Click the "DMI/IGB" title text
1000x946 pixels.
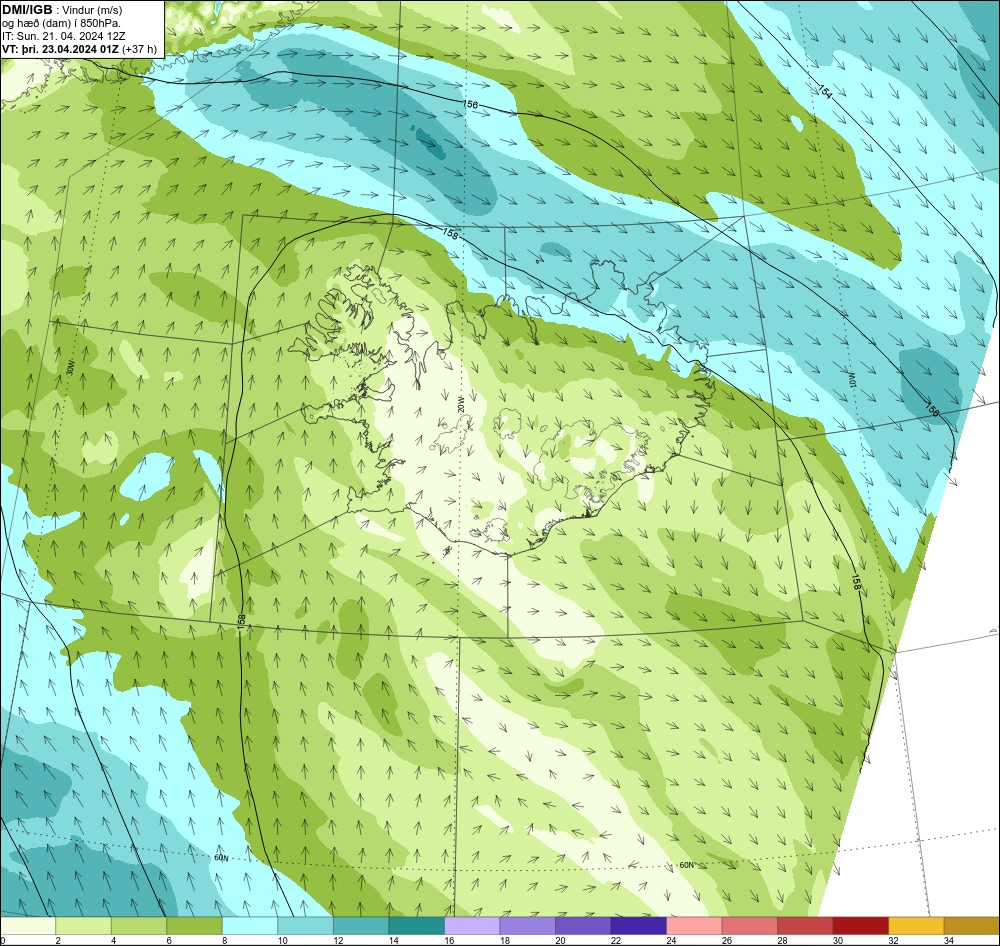(27, 10)
